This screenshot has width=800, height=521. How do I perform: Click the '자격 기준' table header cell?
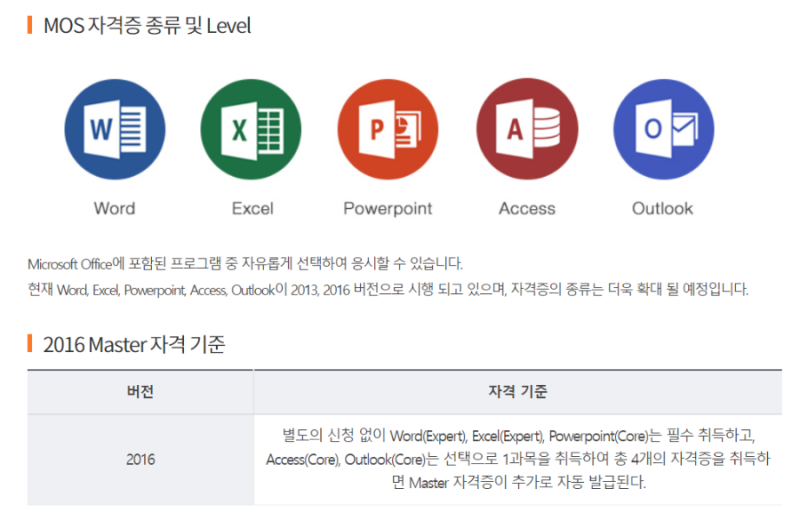point(518,391)
